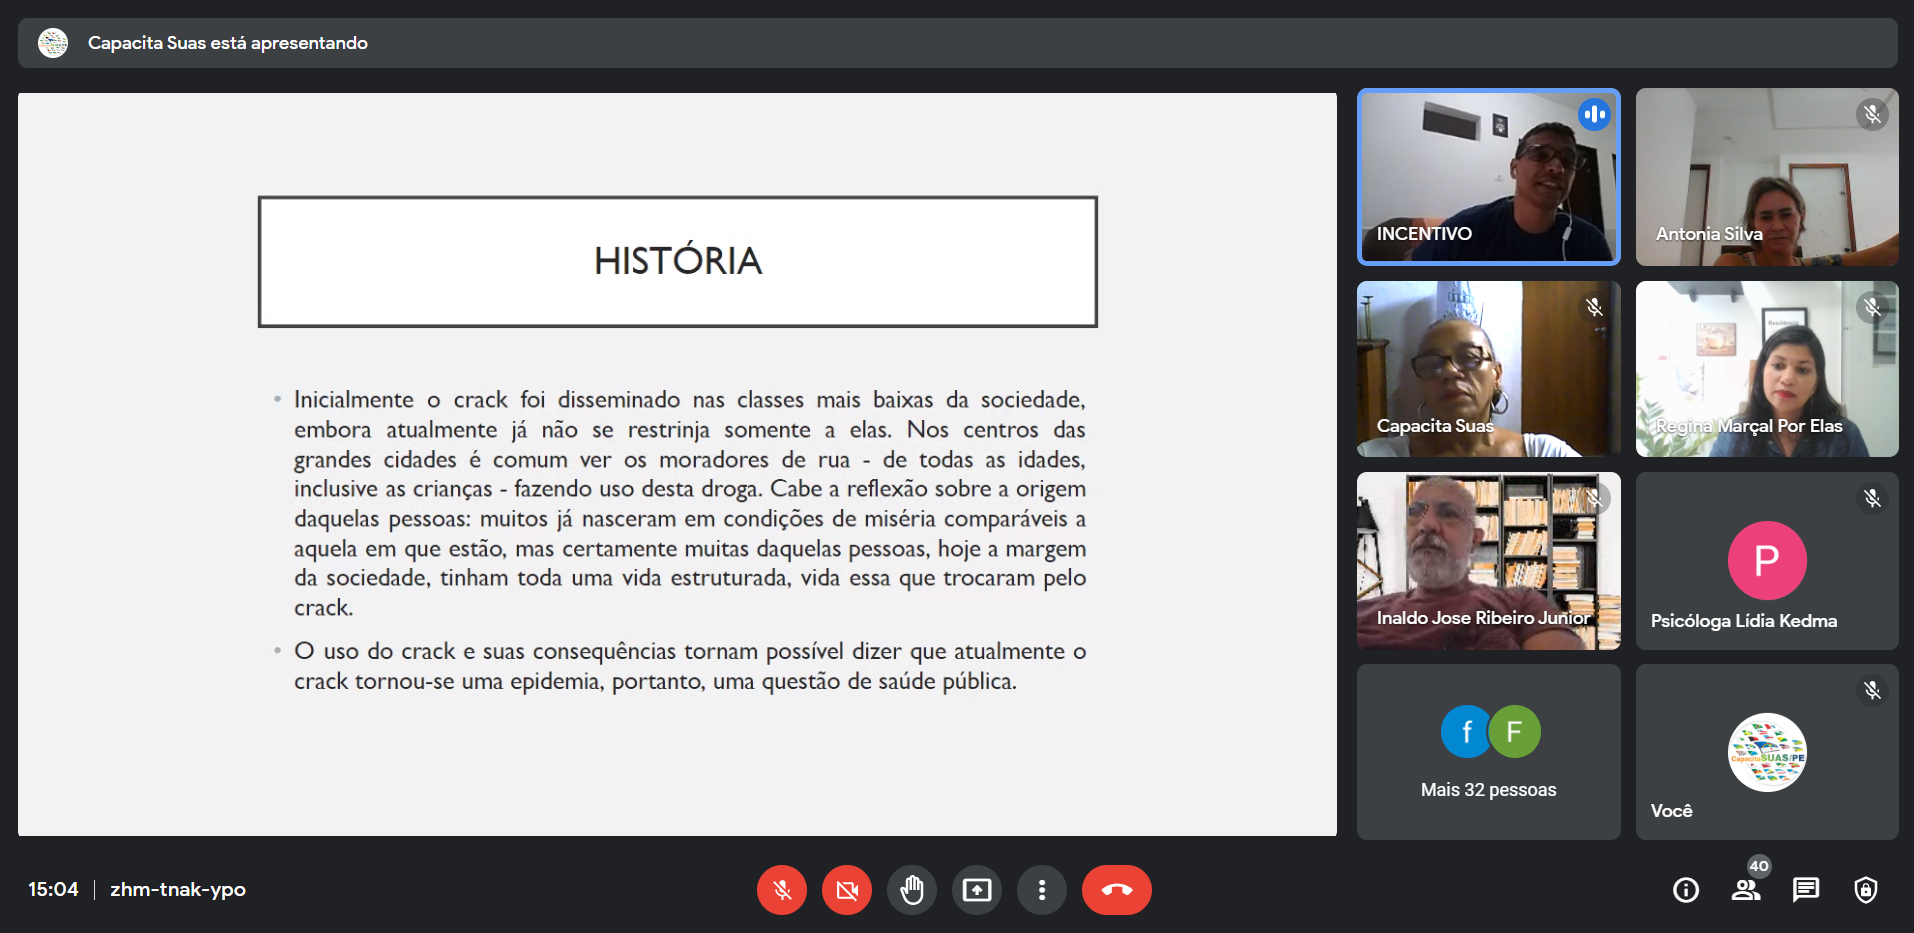Show the participants list
1914x933 pixels.
point(1746,889)
